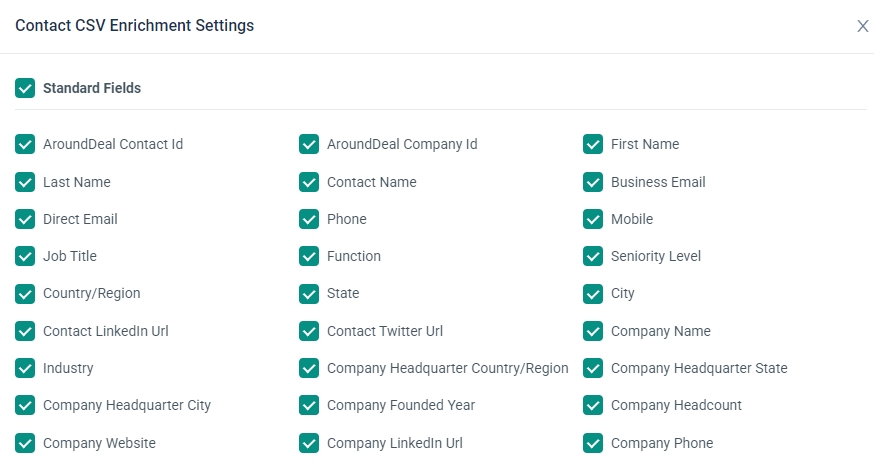874x470 pixels.
Task: Close the Contact CSV Enrichment Settings dialog
Action: pyautogui.click(x=862, y=26)
